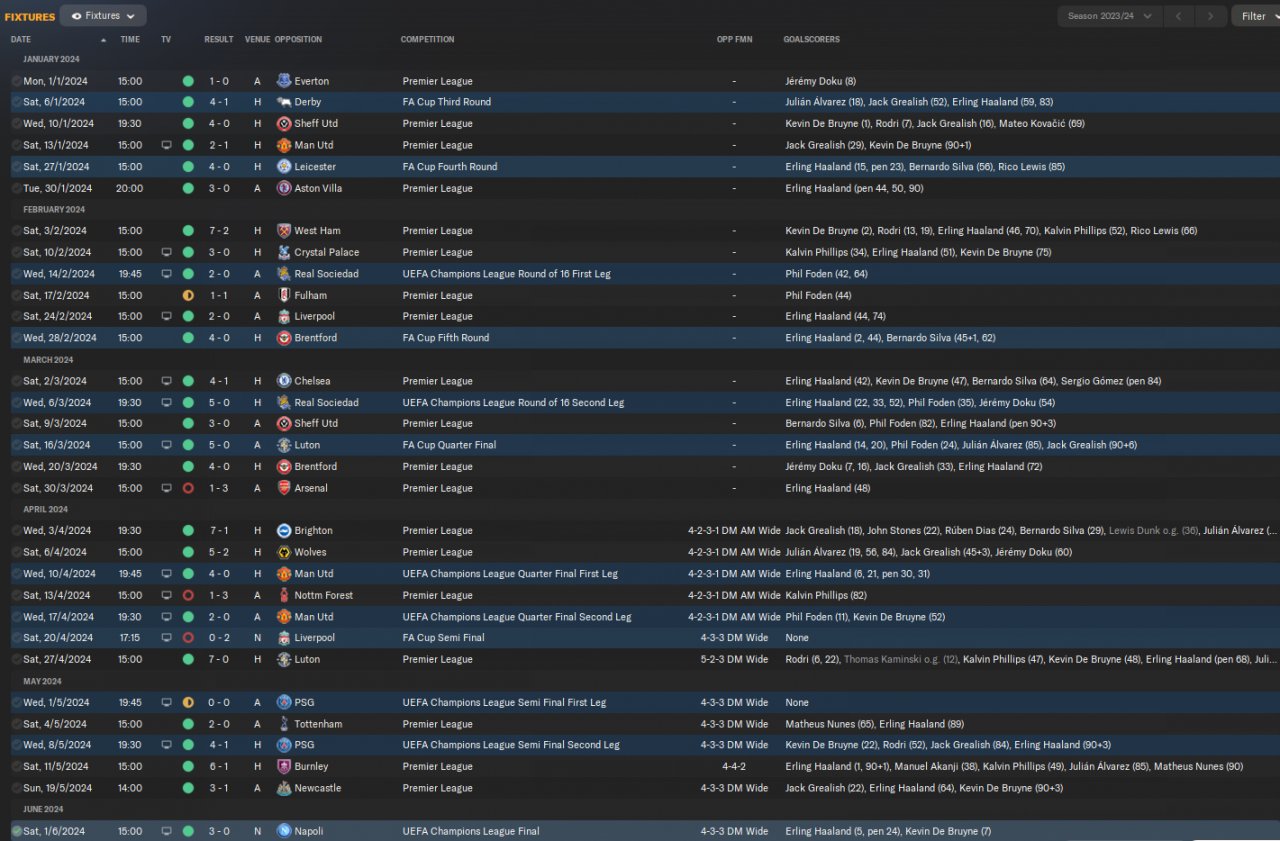1280x841 pixels.
Task: Click the Wolves club badge
Action: coord(284,552)
